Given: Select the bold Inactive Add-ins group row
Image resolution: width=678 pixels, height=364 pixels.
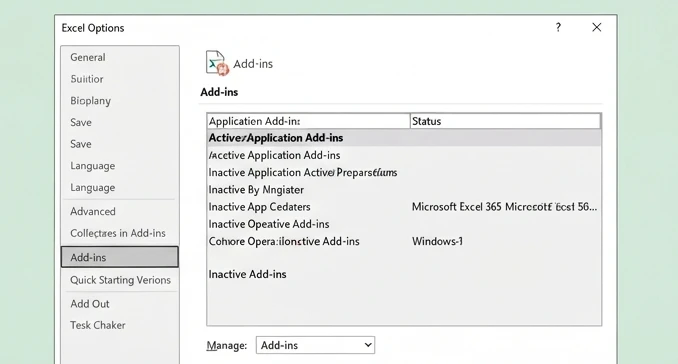Looking at the screenshot, I should pyautogui.click(x=404, y=274).
